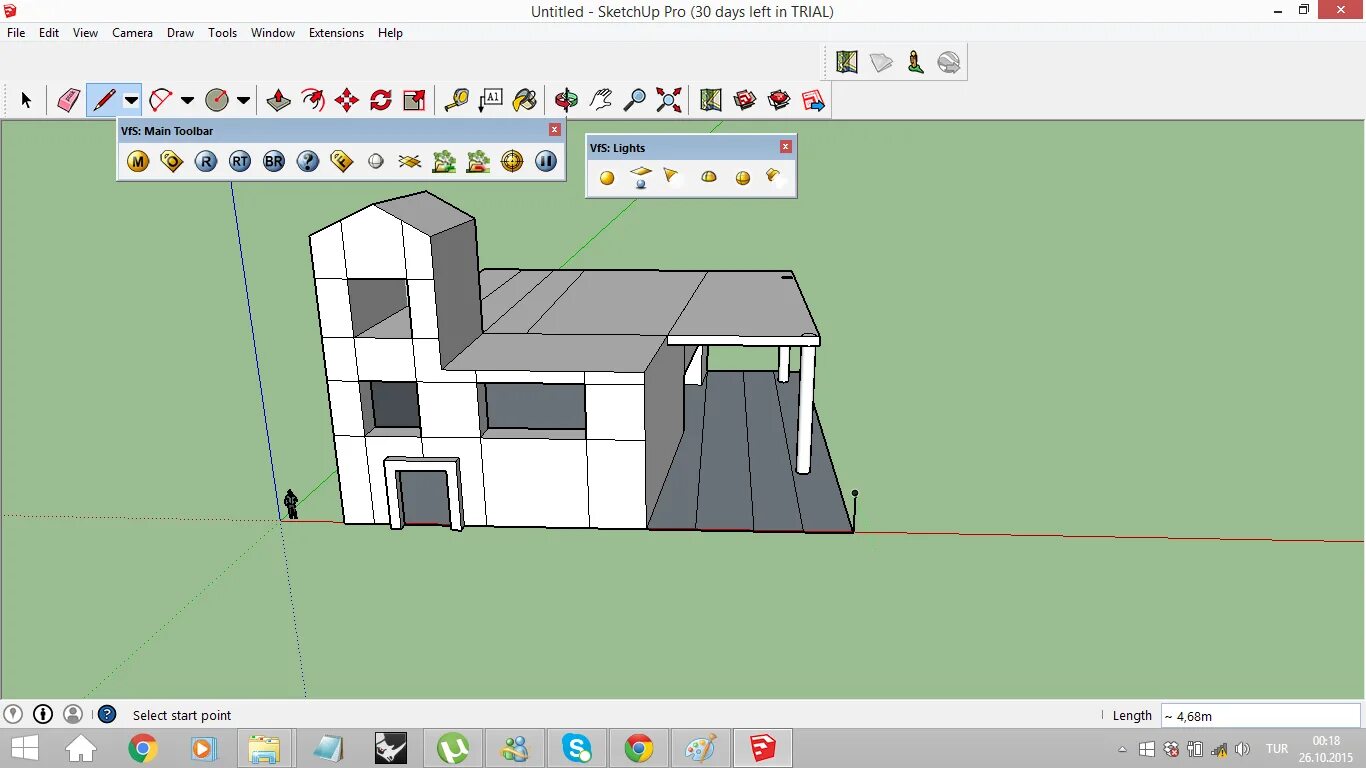Image resolution: width=1366 pixels, height=768 pixels.
Task: Expand the Line tool dropdown arrow
Action: click(x=131, y=100)
